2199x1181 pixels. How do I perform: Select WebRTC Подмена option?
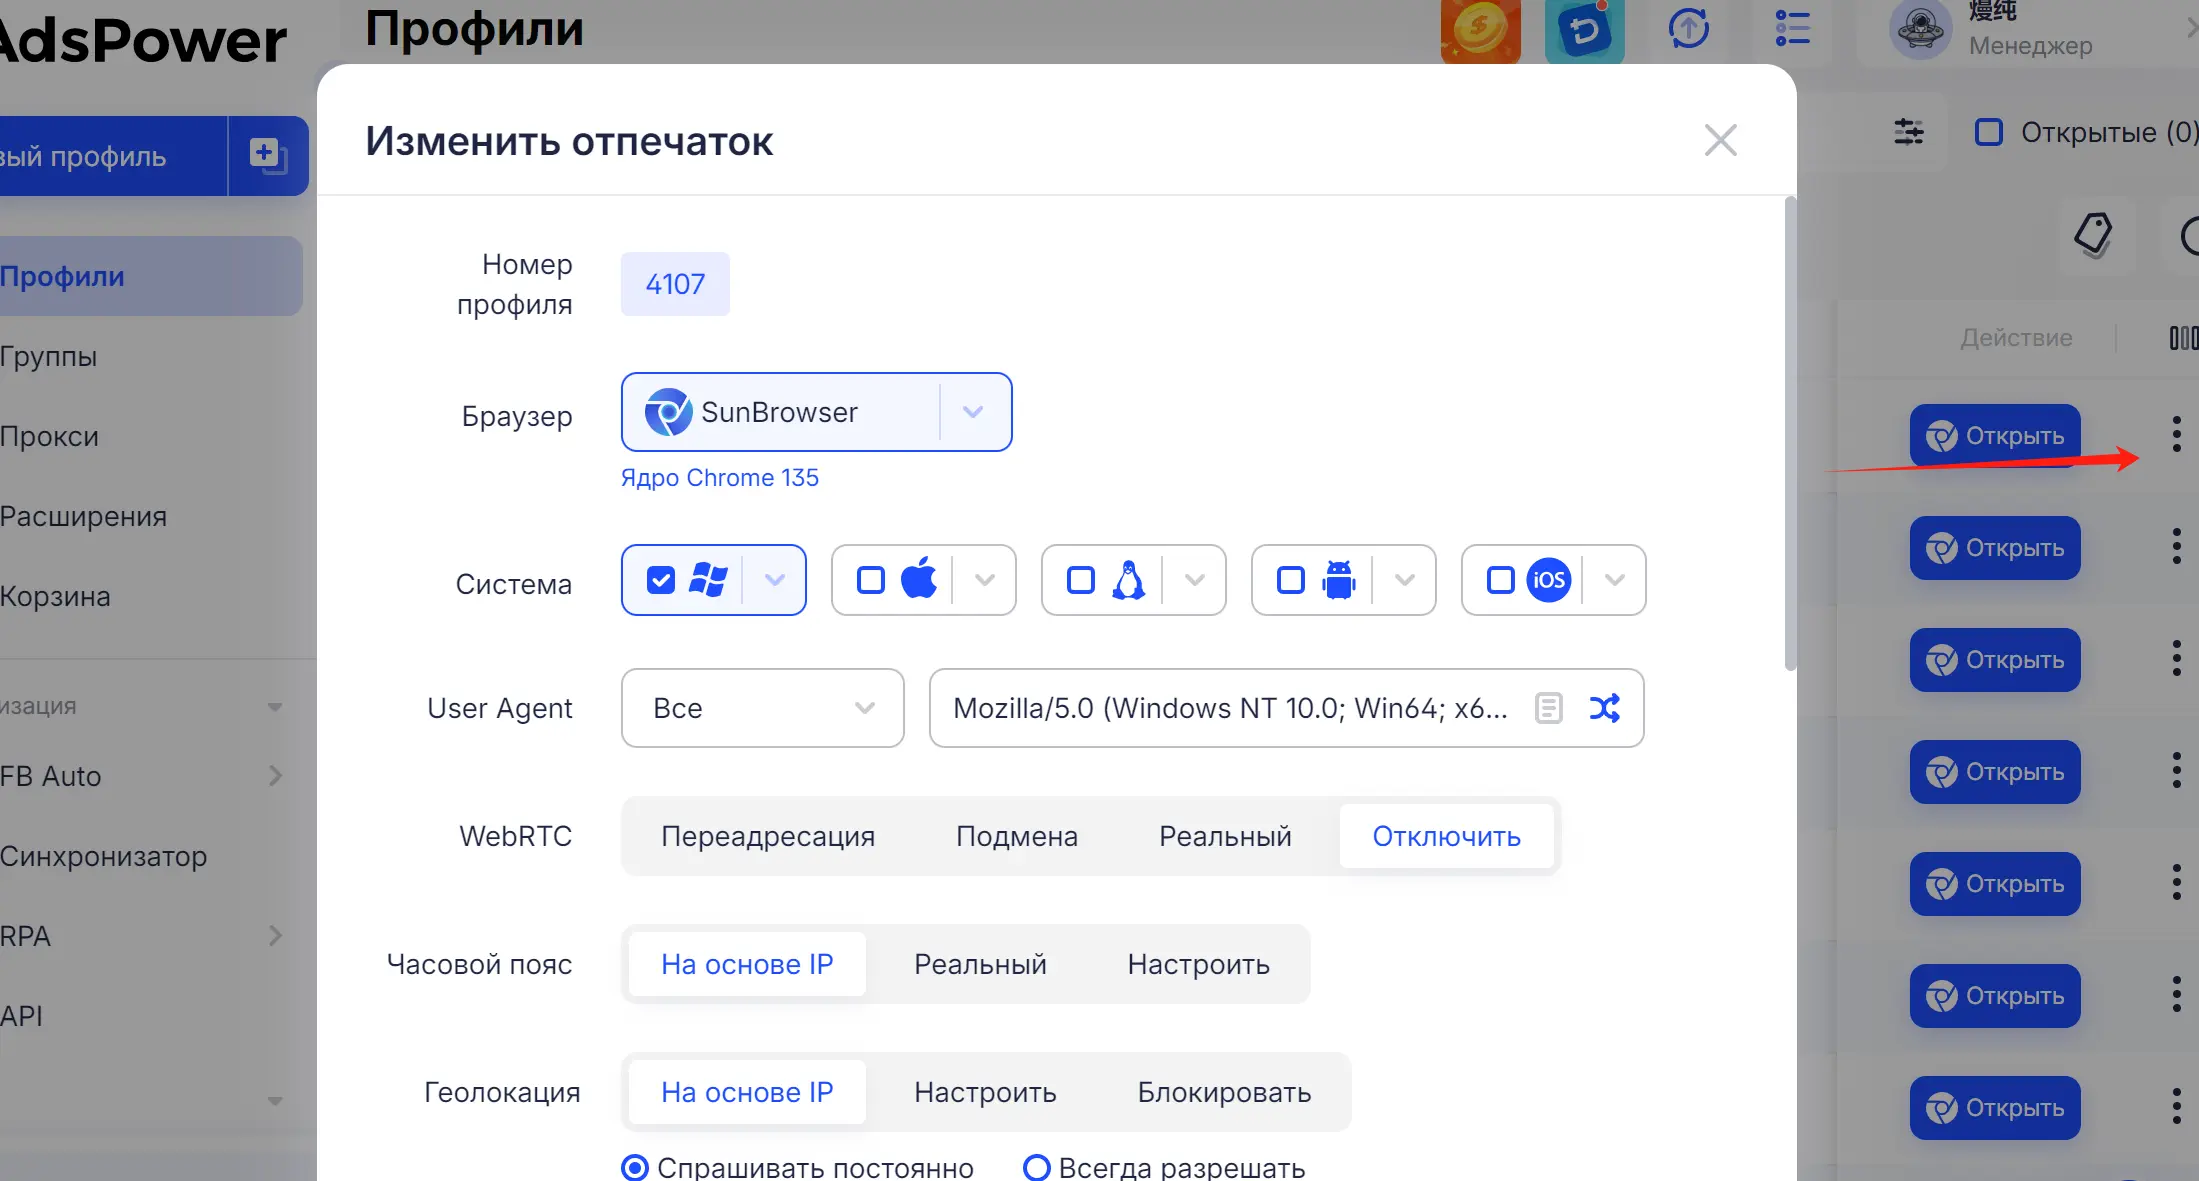1017,836
